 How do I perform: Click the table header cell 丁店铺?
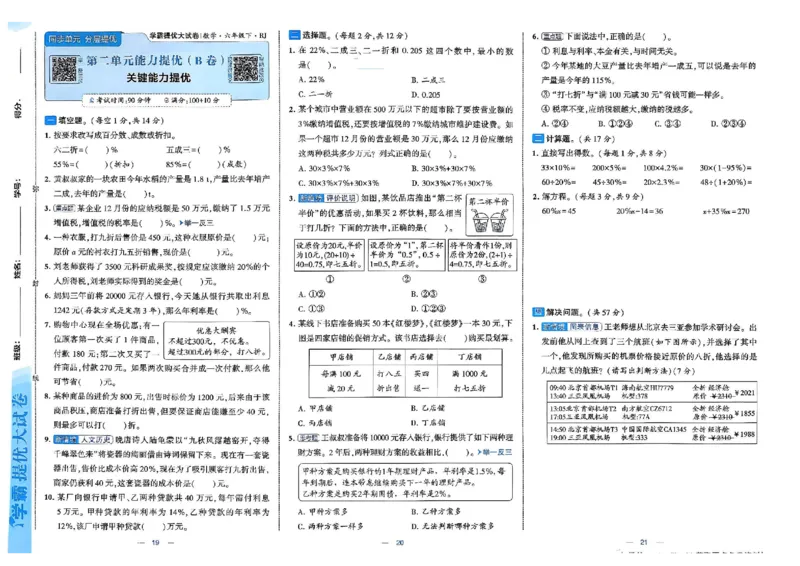pos(470,357)
